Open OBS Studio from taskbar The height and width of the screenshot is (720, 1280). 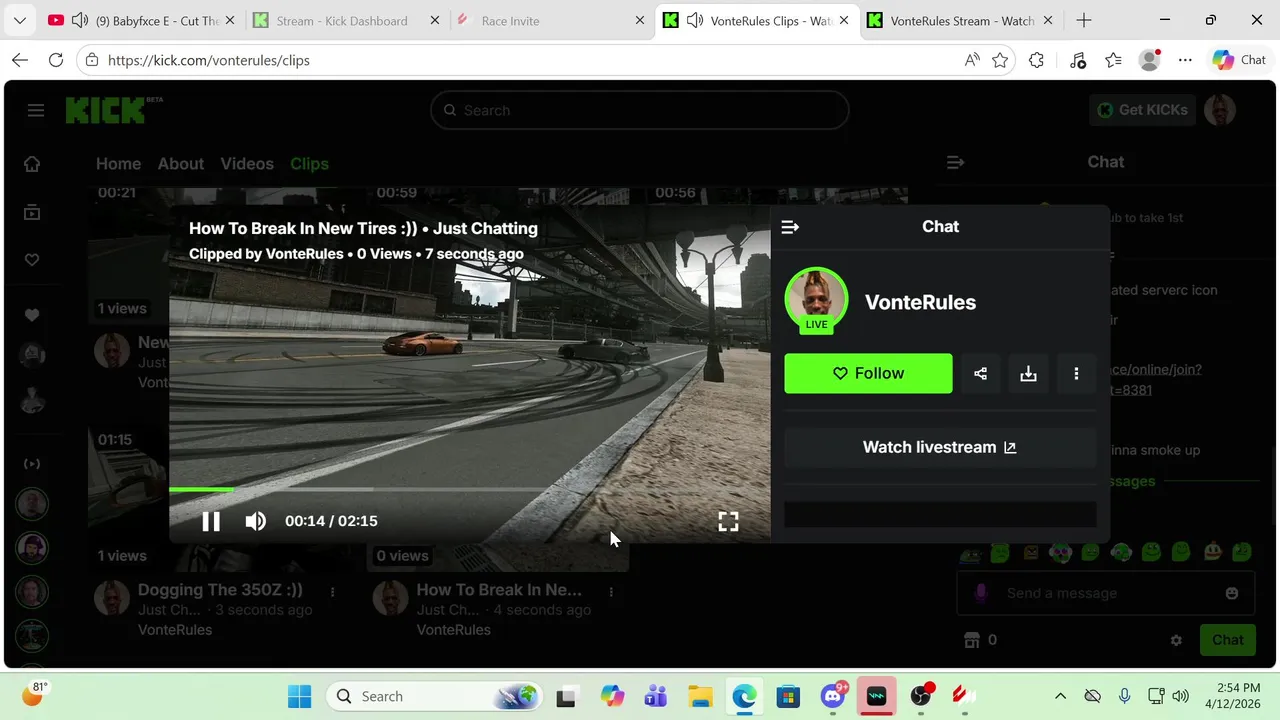pos(920,696)
